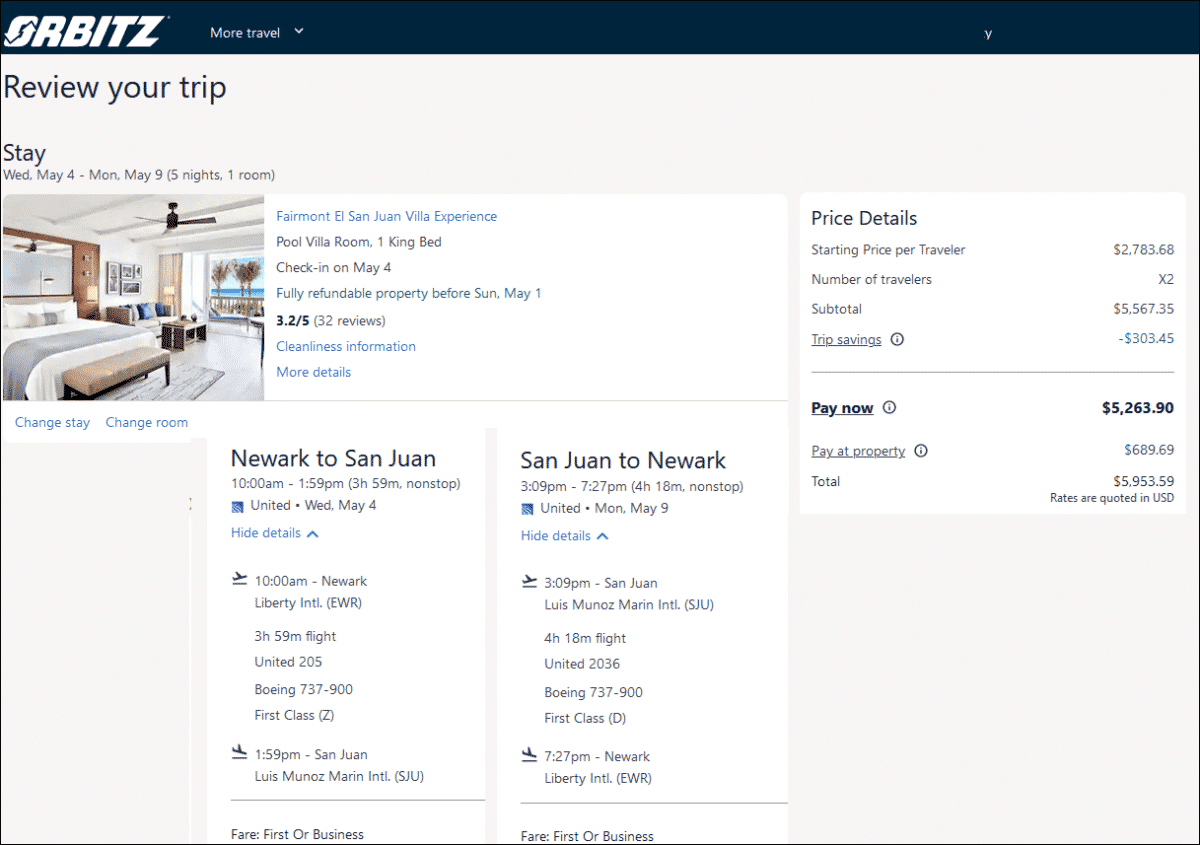Click More details for the hotel
Viewport: 1200px width, 845px height.
tap(313, 372)
